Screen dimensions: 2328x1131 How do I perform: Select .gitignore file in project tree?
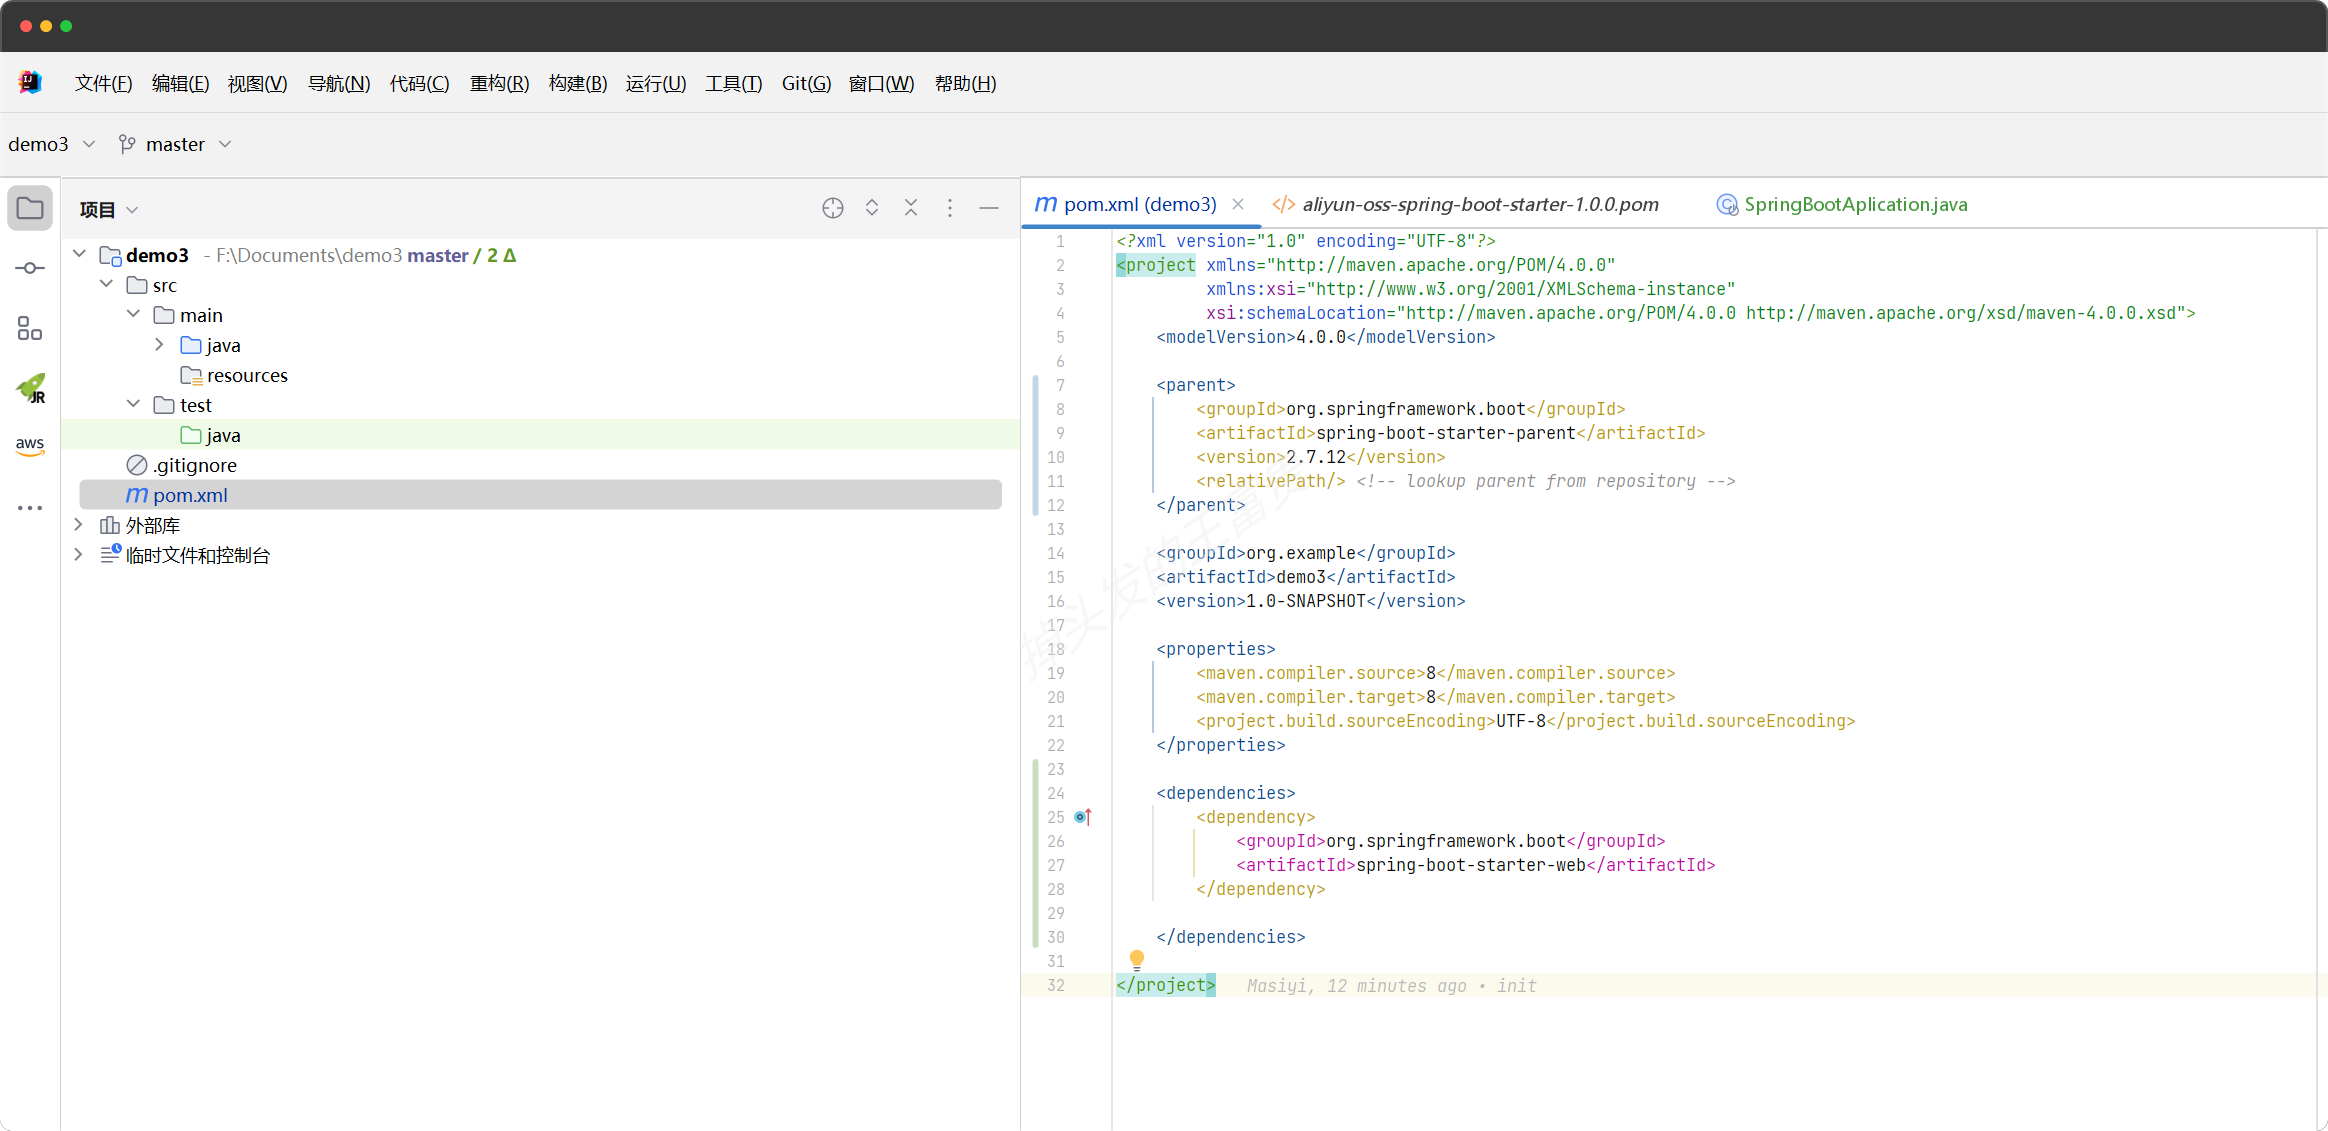coord(194,465)
